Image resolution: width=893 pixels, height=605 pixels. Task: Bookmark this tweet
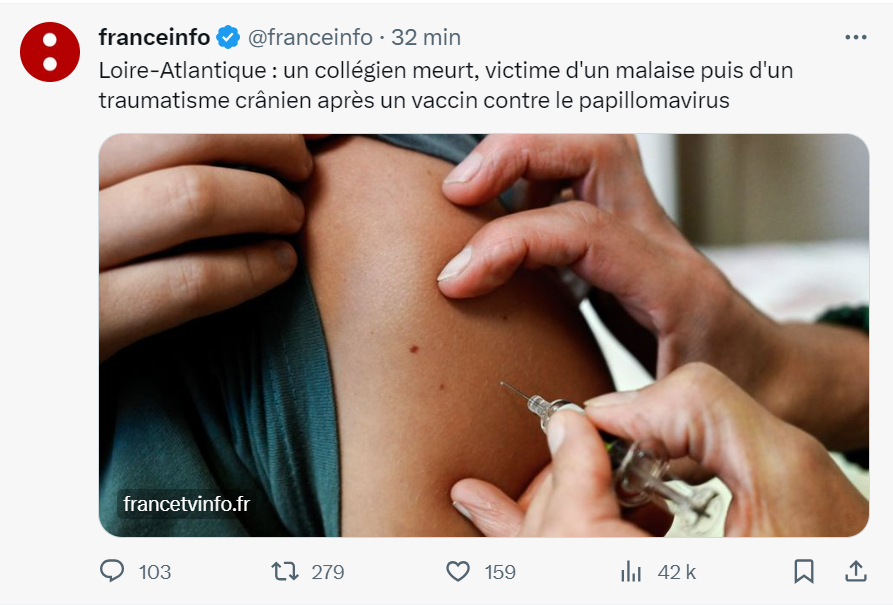click(x=804, y=571)
